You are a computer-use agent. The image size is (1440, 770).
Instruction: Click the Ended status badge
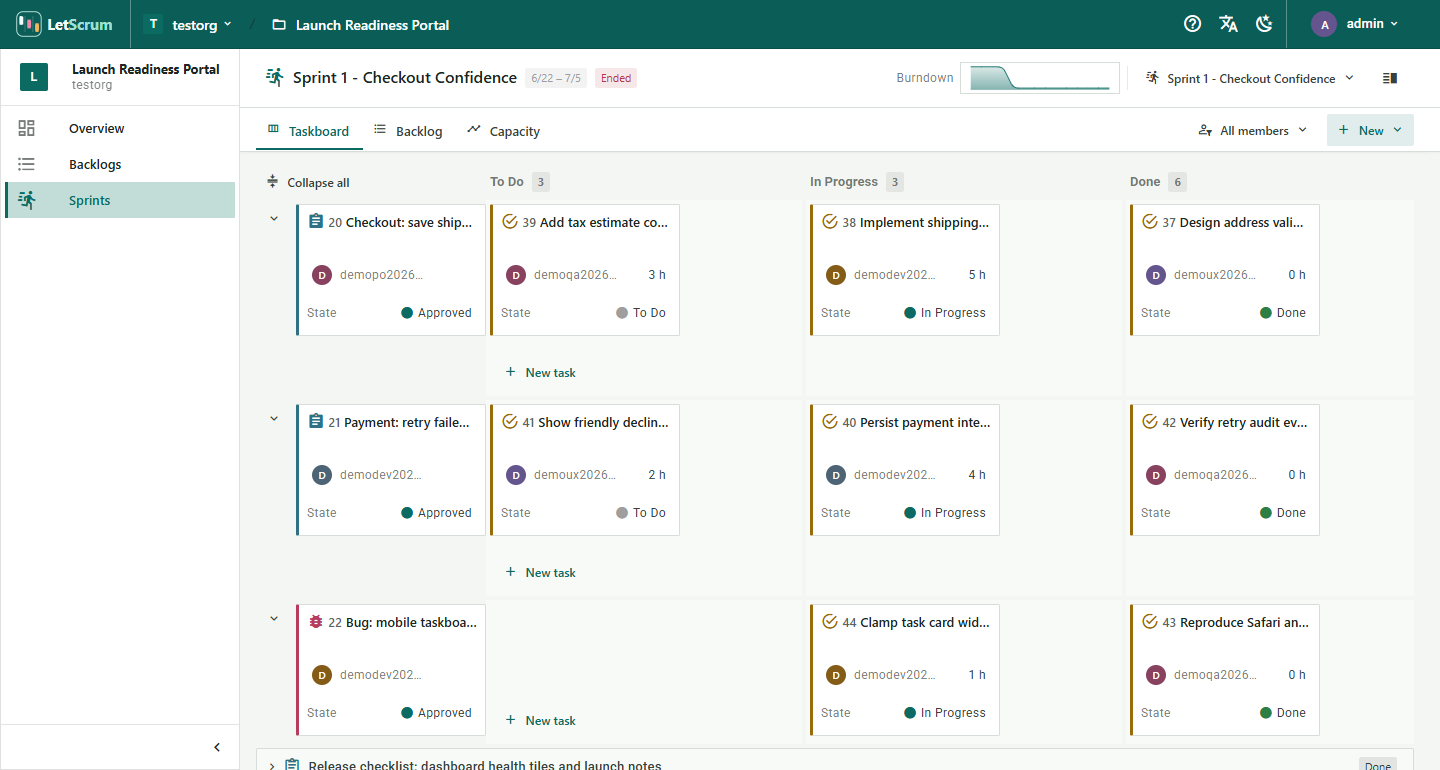tap(616, 78)
